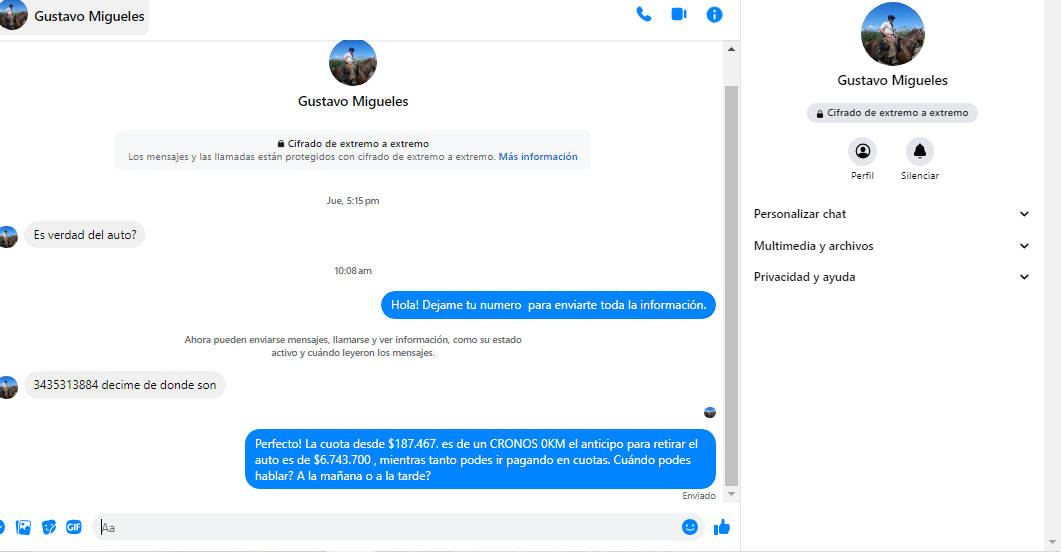Screen dimensions: 1061x552
Task: Send a thumbs-up like
Action: [x=721, y=527]
